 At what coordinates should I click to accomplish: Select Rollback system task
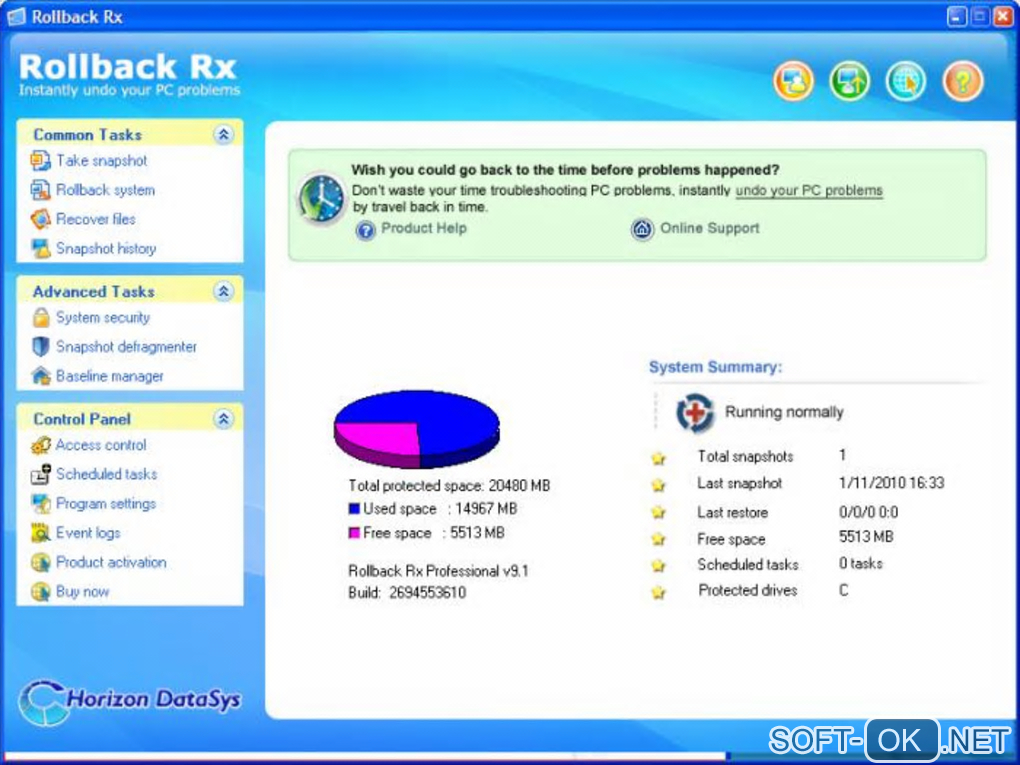pos(105,190)
